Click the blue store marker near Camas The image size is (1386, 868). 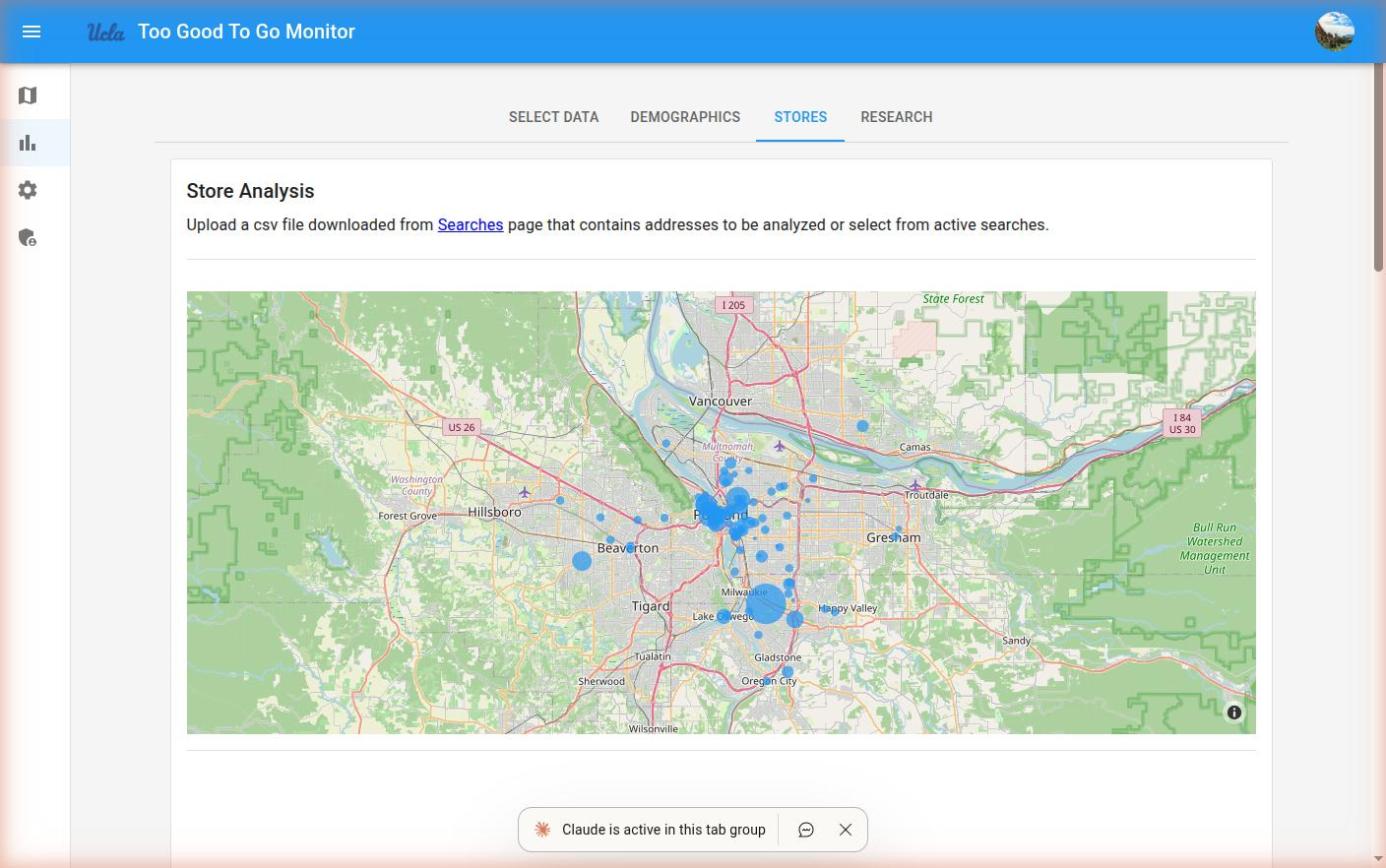coord(863,426)
